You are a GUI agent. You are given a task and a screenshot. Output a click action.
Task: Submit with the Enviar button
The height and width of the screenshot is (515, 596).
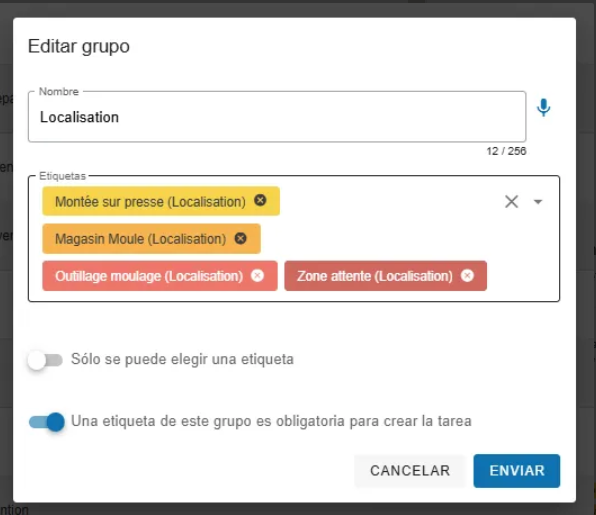(517, 471)
